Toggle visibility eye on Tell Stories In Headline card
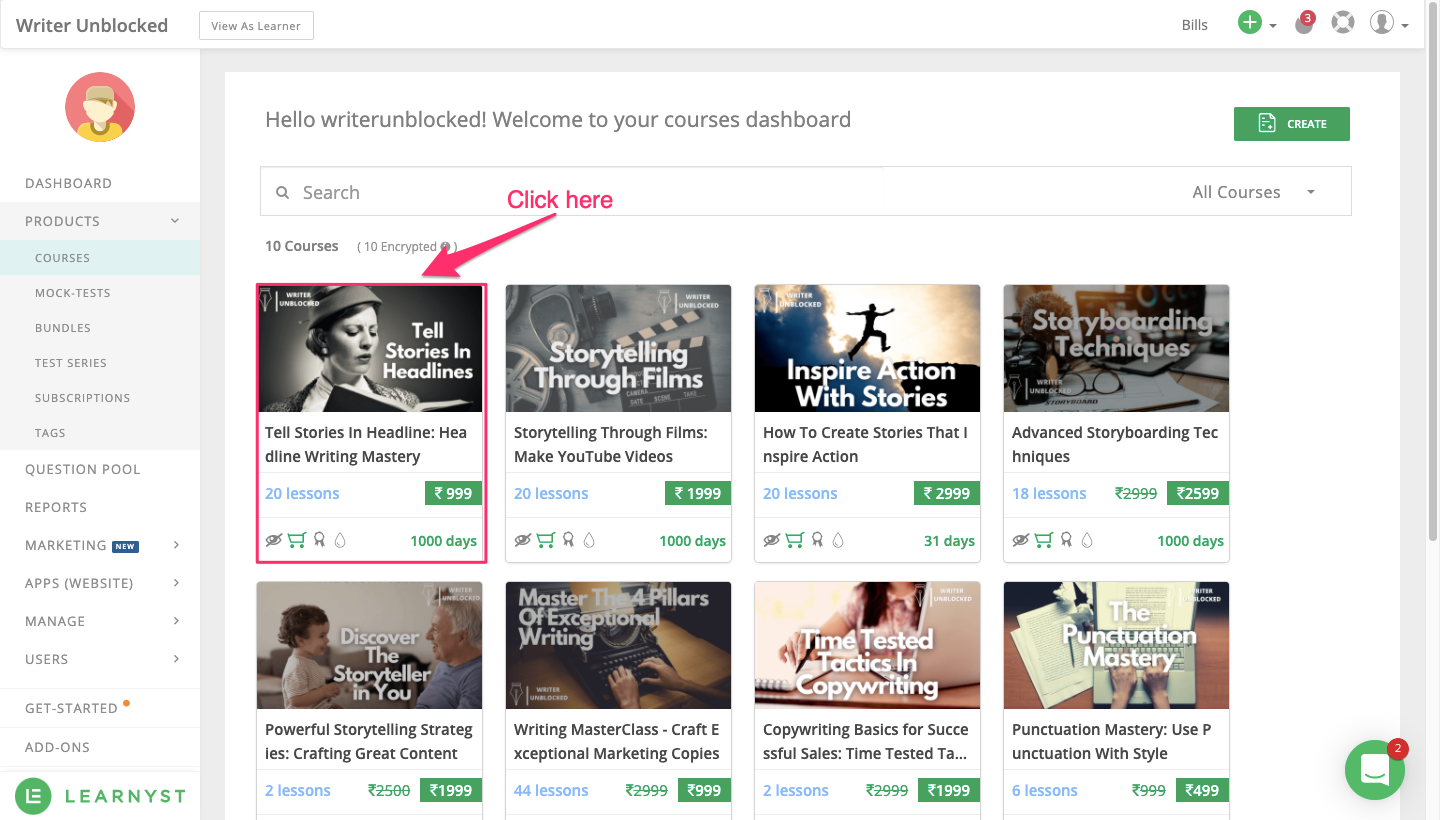 273,540
